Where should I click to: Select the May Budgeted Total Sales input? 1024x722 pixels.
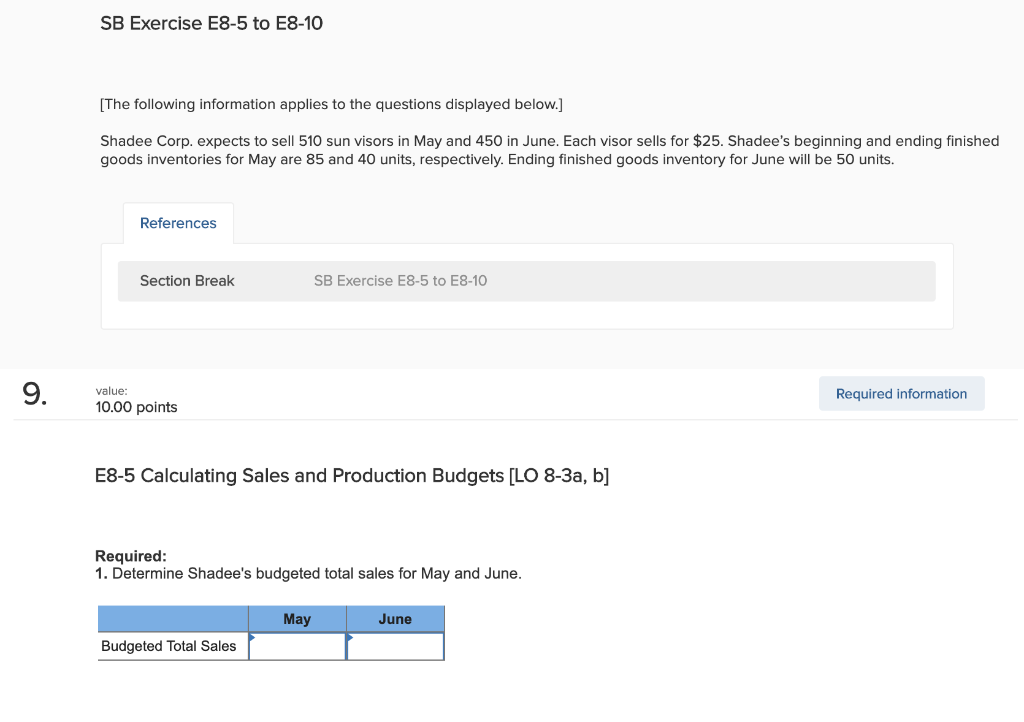[x=297, y=646]
